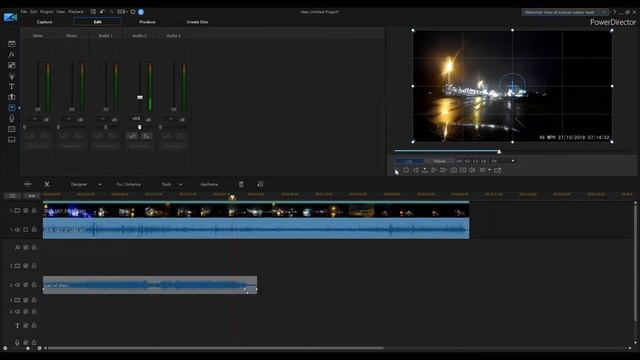This screenshot has width=640, height=360.
Task: Select the Audio Mixing Room icon
Action: tap(11, 108)
